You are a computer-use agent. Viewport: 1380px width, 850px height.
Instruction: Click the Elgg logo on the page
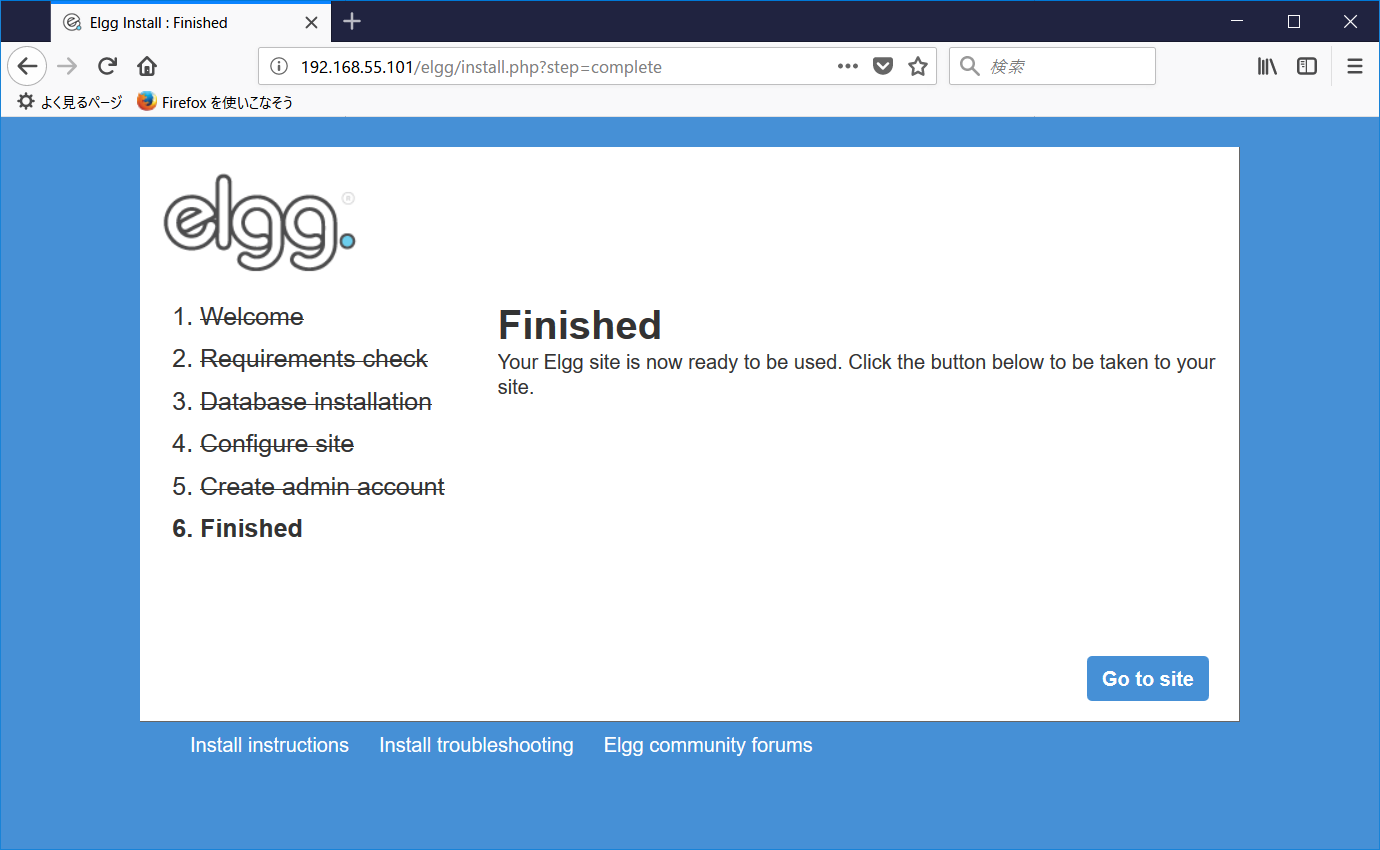pyautogui.click(x=258, y=221)
